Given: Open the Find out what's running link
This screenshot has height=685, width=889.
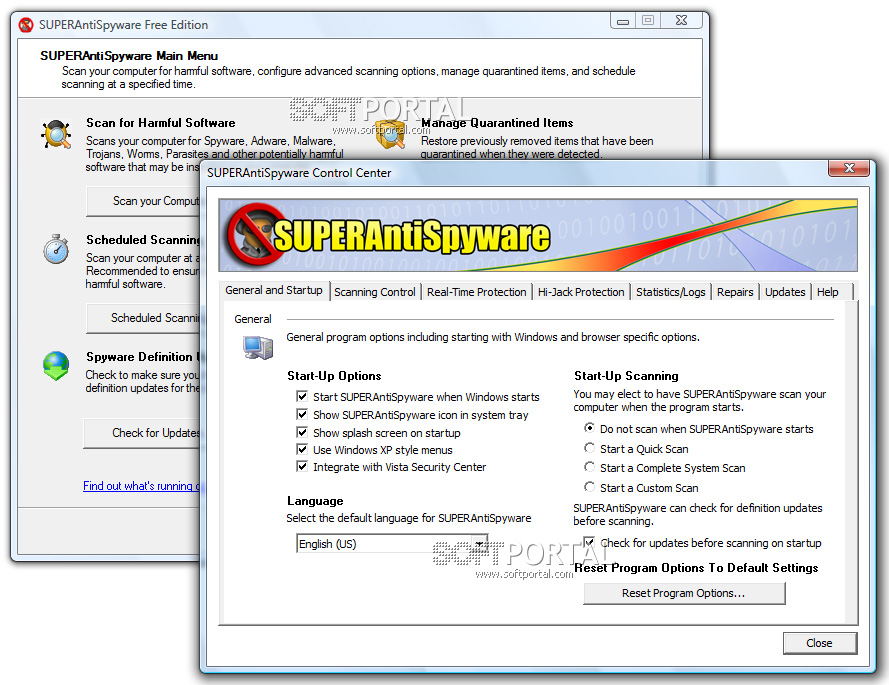Looking at the screenshot, I should tap(141, 486).
